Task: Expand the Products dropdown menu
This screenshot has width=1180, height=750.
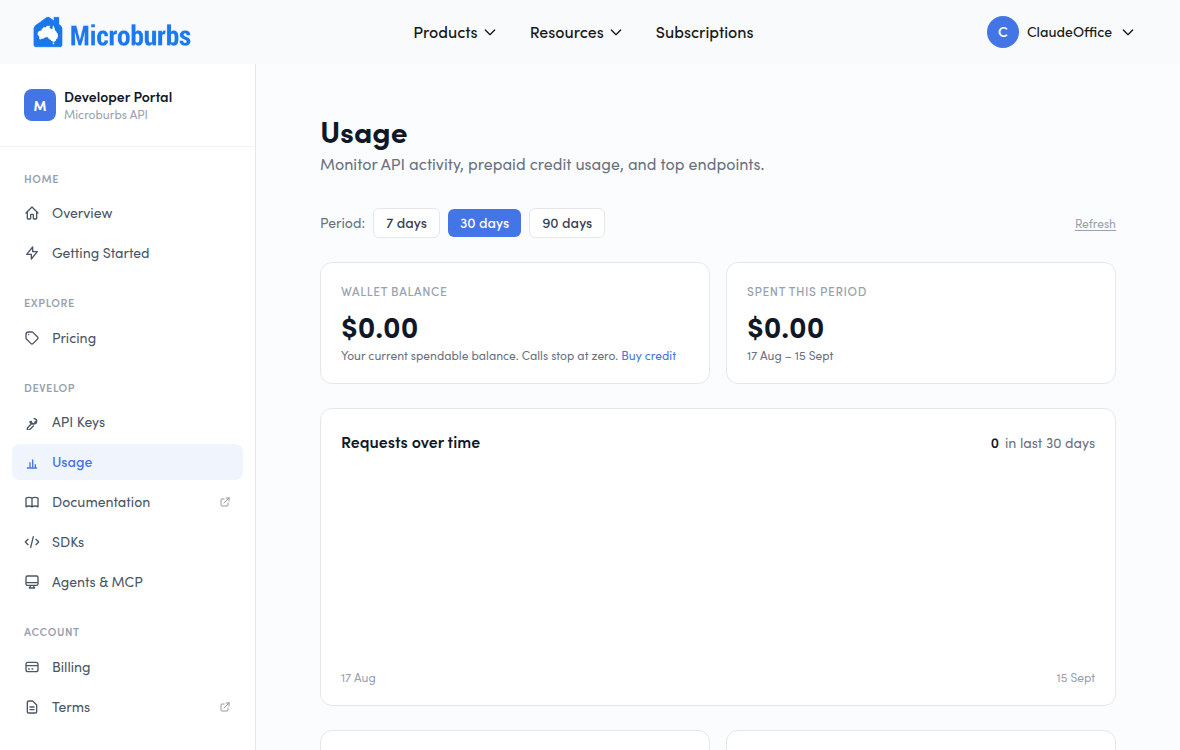Action: (x=455, y=32)
